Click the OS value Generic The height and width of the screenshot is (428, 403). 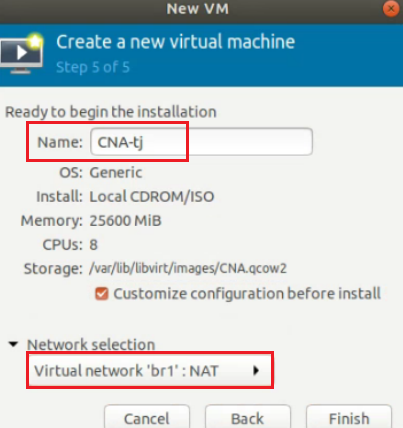[x=116, y=173]
